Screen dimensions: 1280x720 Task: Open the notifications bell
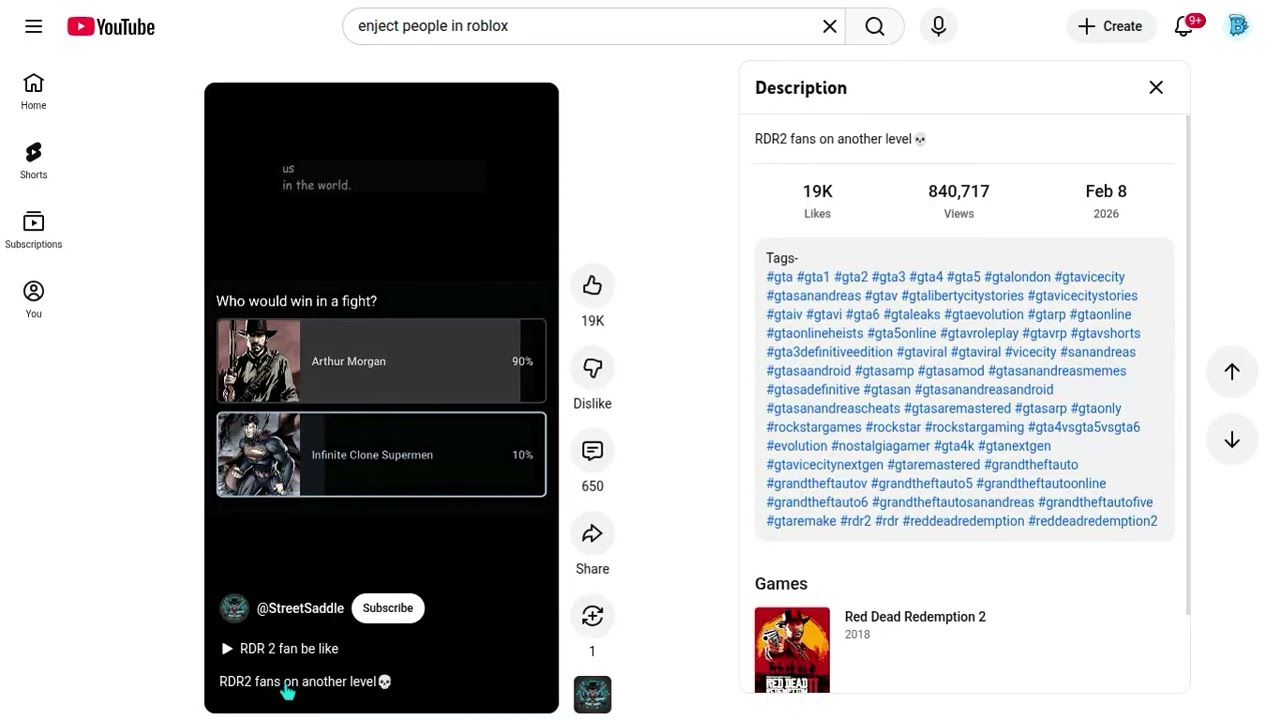coord(1184,27)
